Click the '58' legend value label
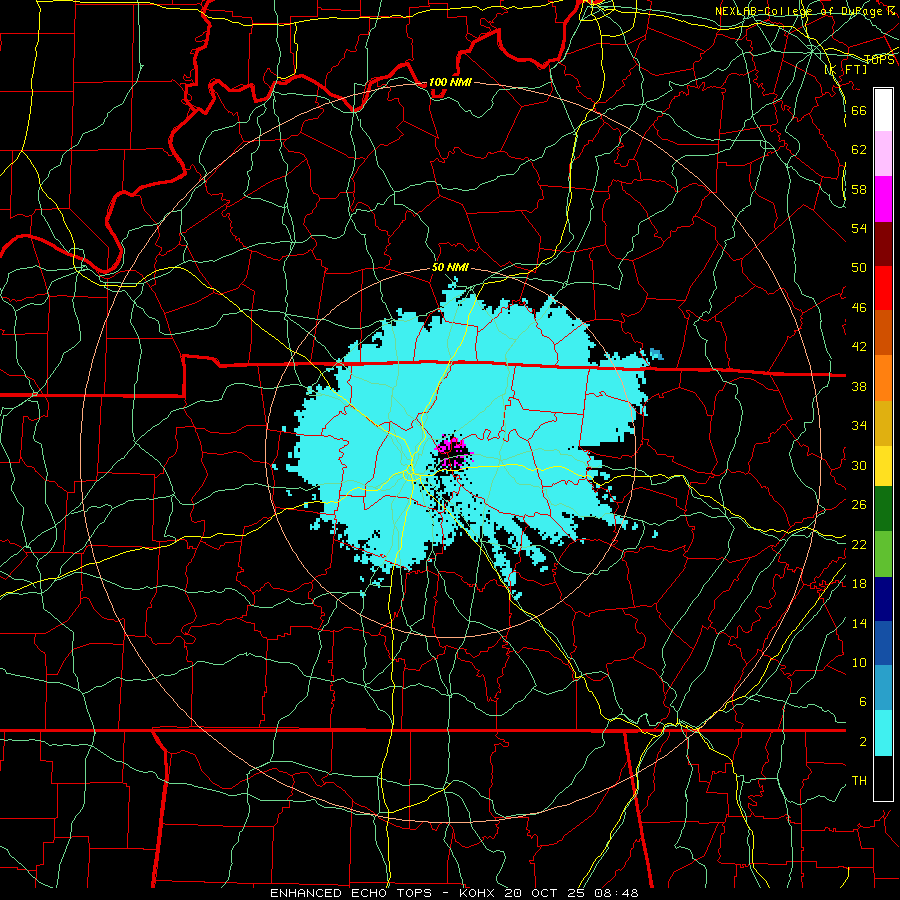 859,189
